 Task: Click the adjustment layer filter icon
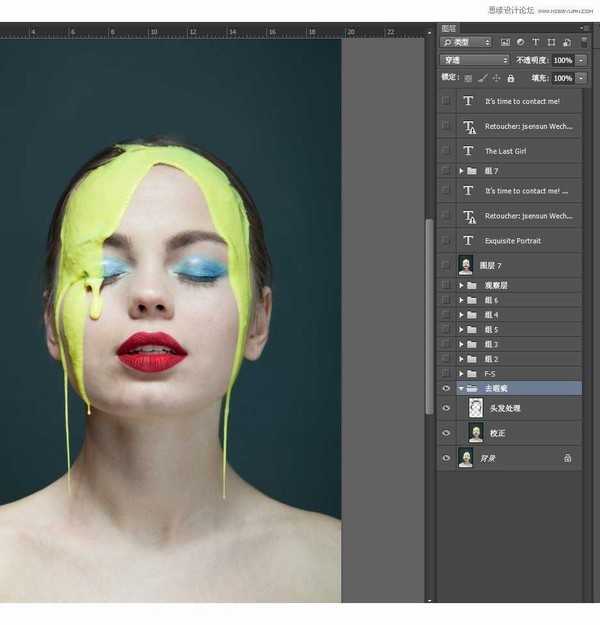pos(520,43)
